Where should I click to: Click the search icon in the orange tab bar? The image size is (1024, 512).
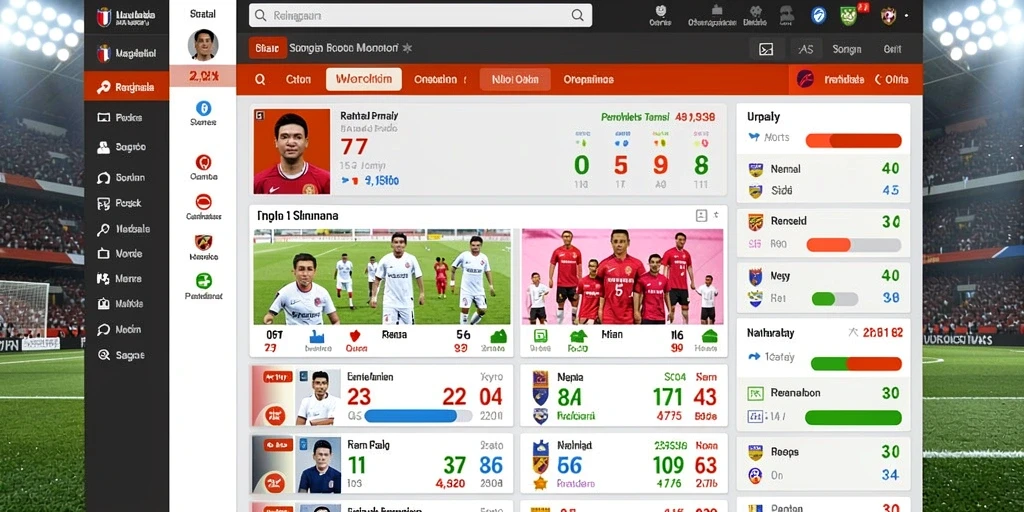coord(260,79)
